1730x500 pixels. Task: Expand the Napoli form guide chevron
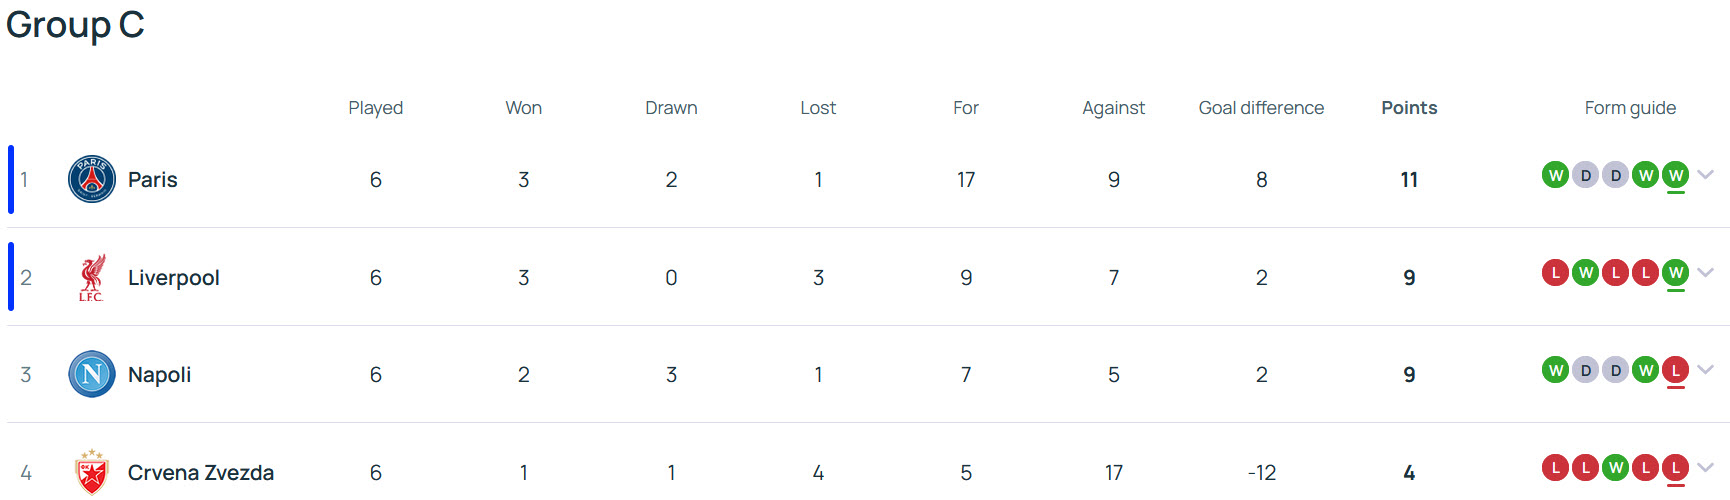click(1706, 370)
